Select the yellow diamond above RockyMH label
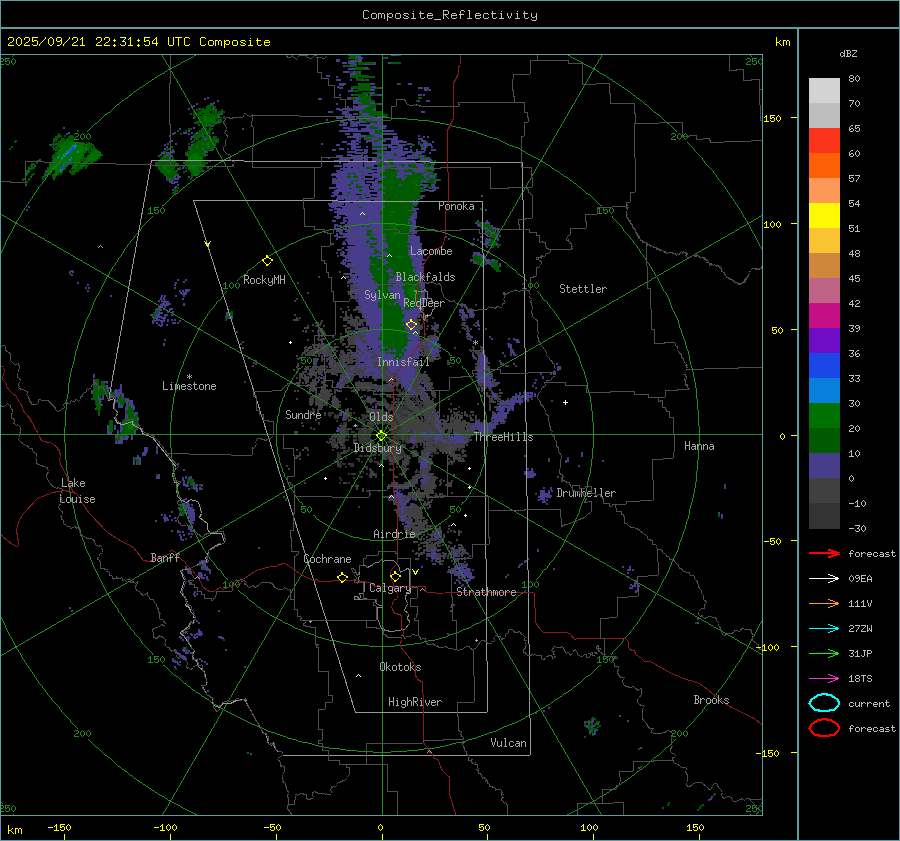The width and height of the screenshot is (900, 841). [x=267, y=260]
